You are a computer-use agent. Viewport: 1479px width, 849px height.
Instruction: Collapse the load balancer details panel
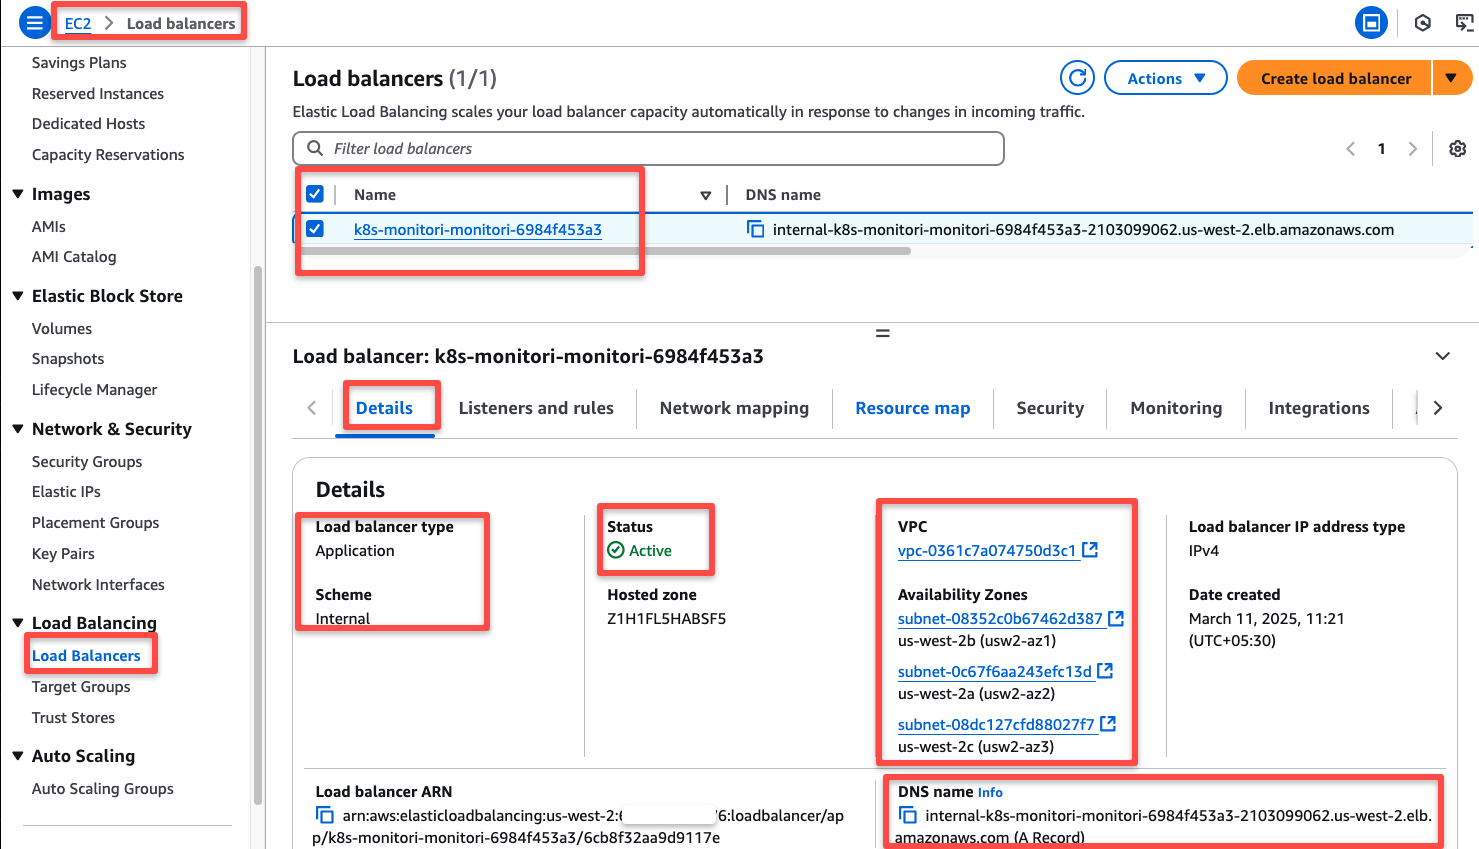[x=1443, y=356]
